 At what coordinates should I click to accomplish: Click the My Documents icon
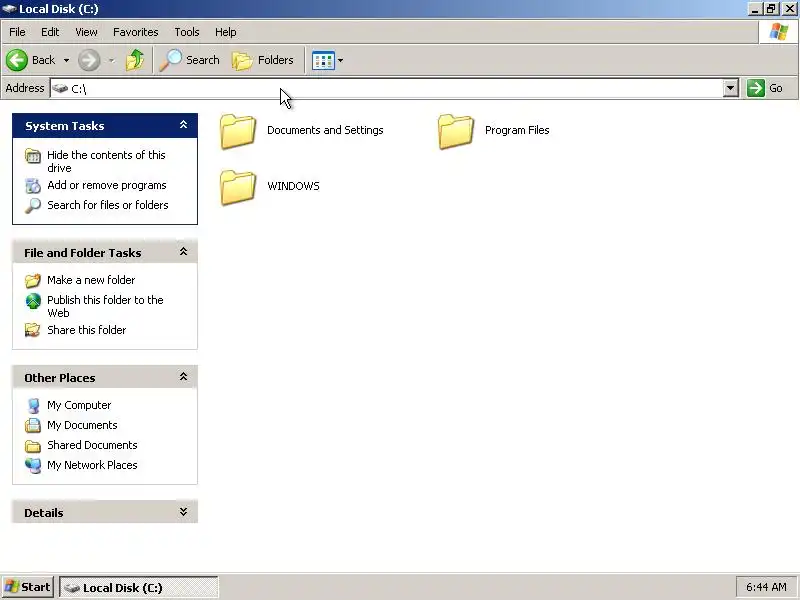point(33,426)
